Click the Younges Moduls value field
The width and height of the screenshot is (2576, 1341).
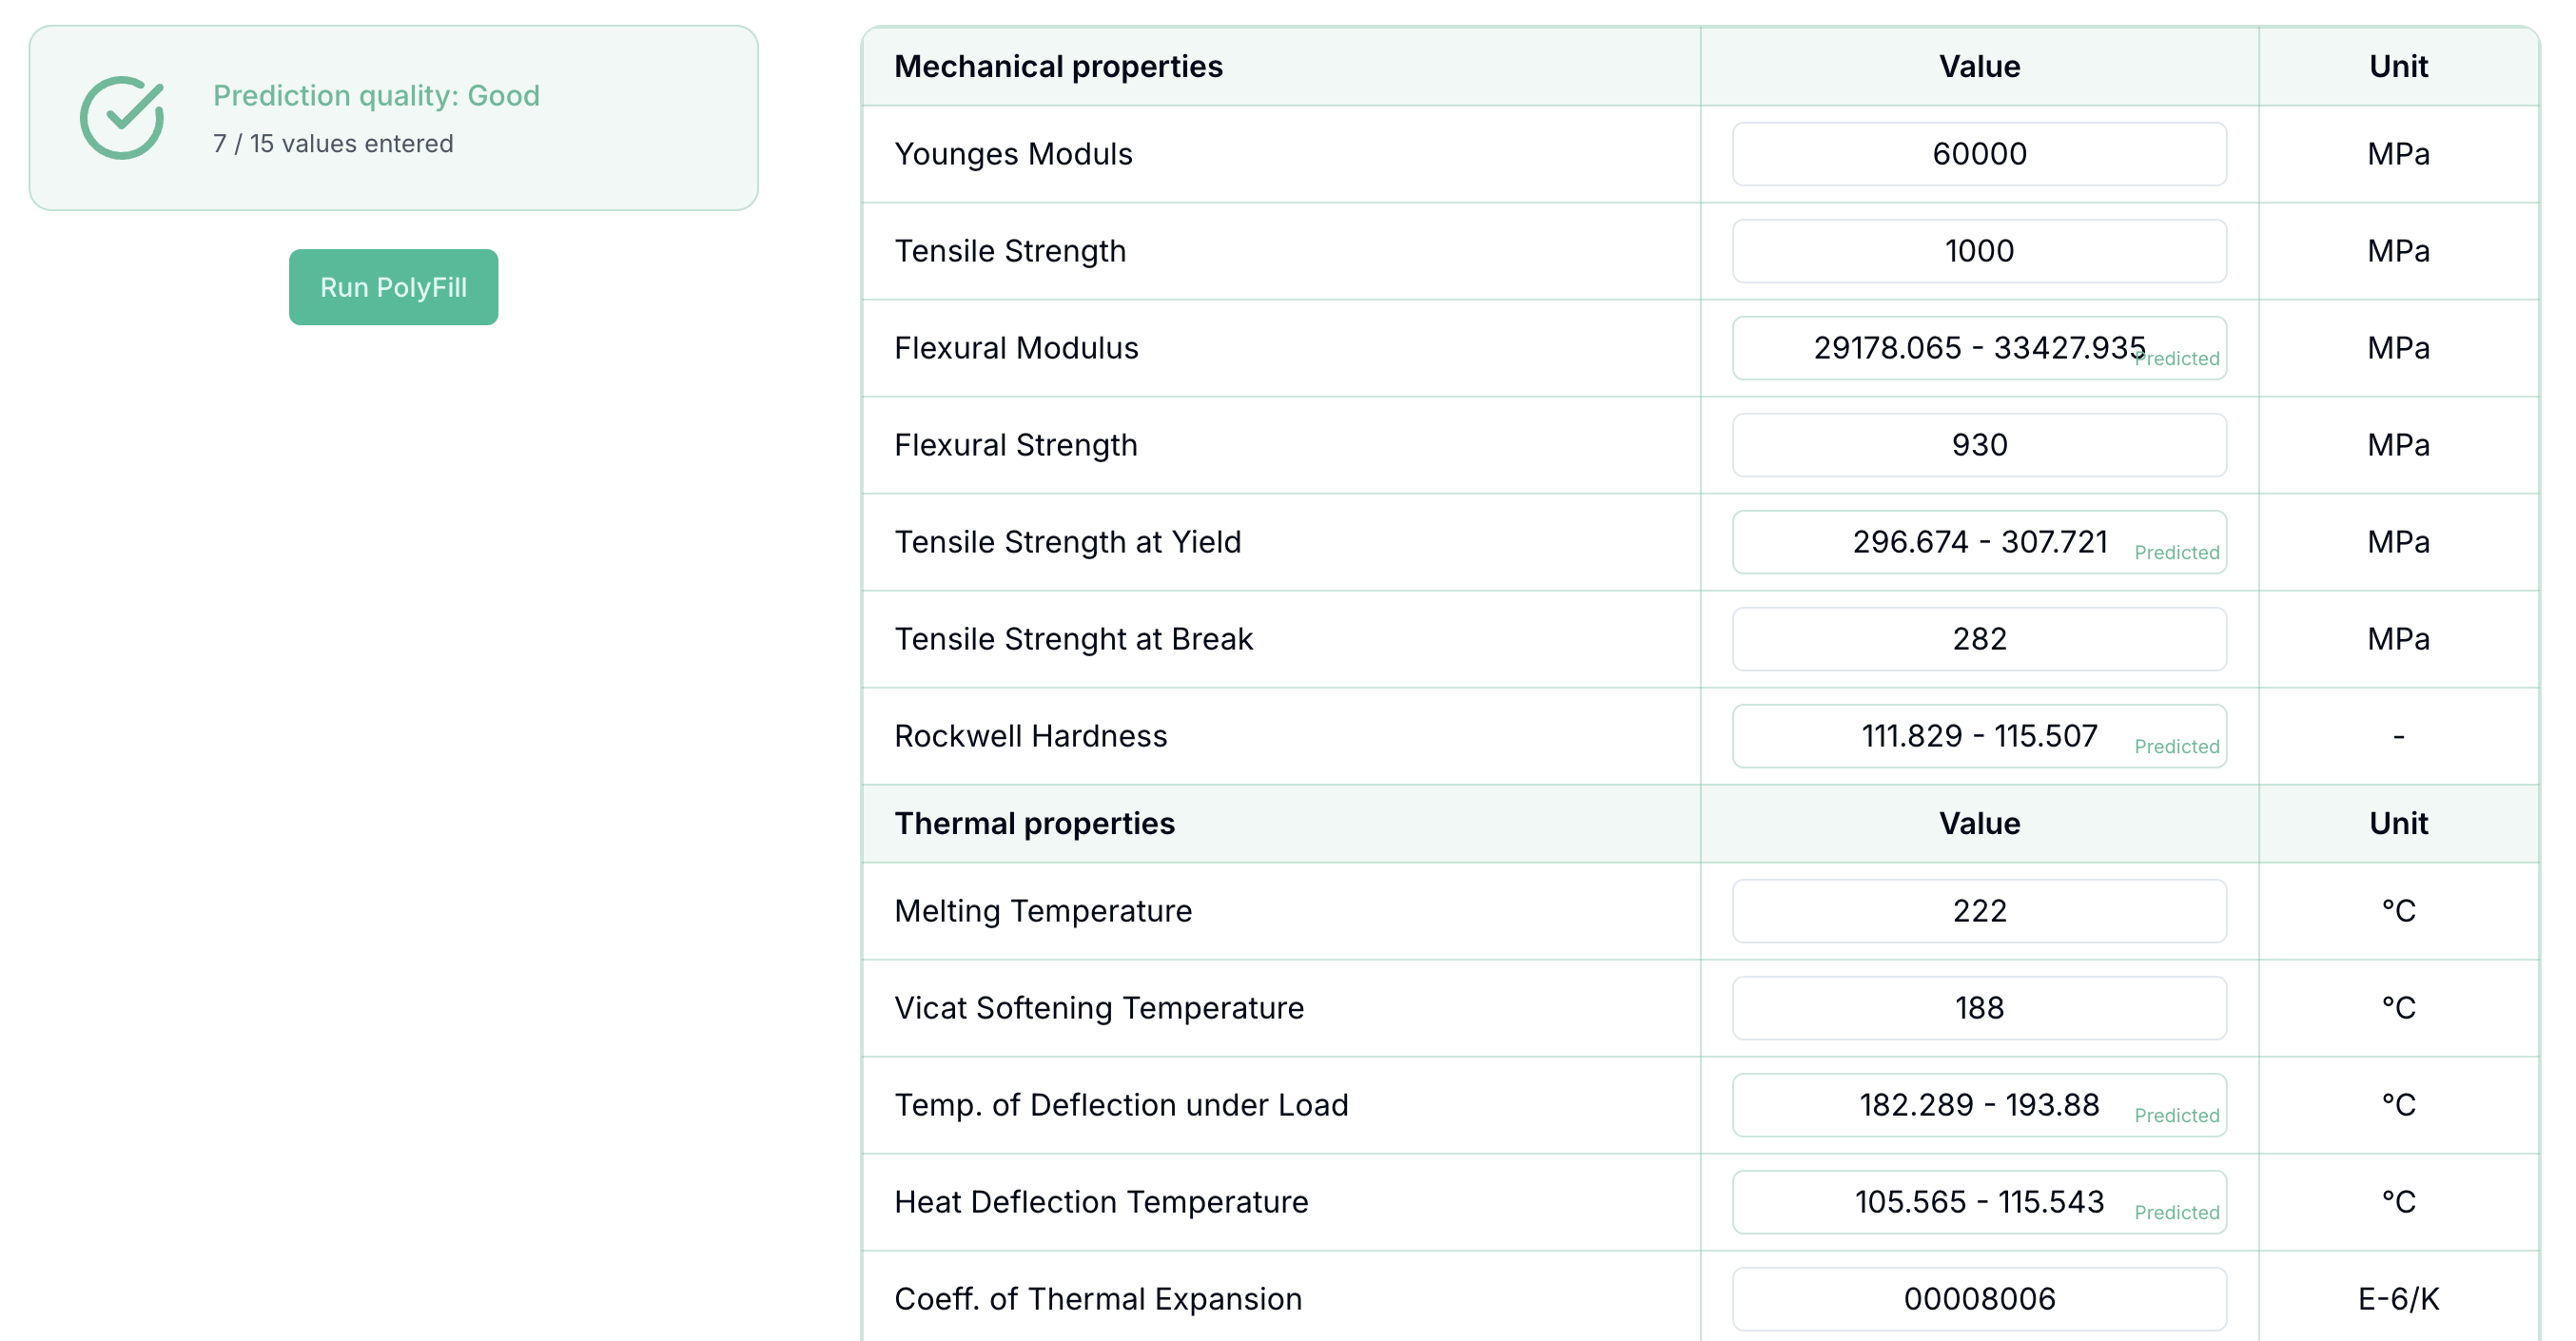pyautogui.click(x=1978, y=153)
